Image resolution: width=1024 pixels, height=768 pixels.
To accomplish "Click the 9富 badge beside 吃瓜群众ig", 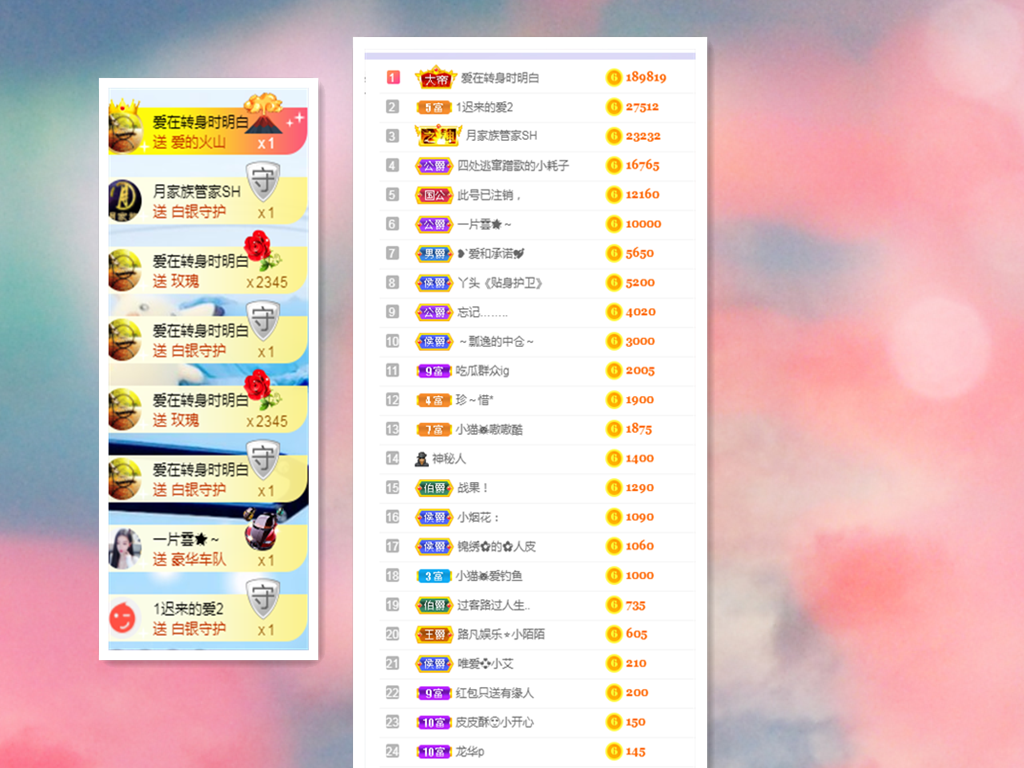I will point(434,371).
